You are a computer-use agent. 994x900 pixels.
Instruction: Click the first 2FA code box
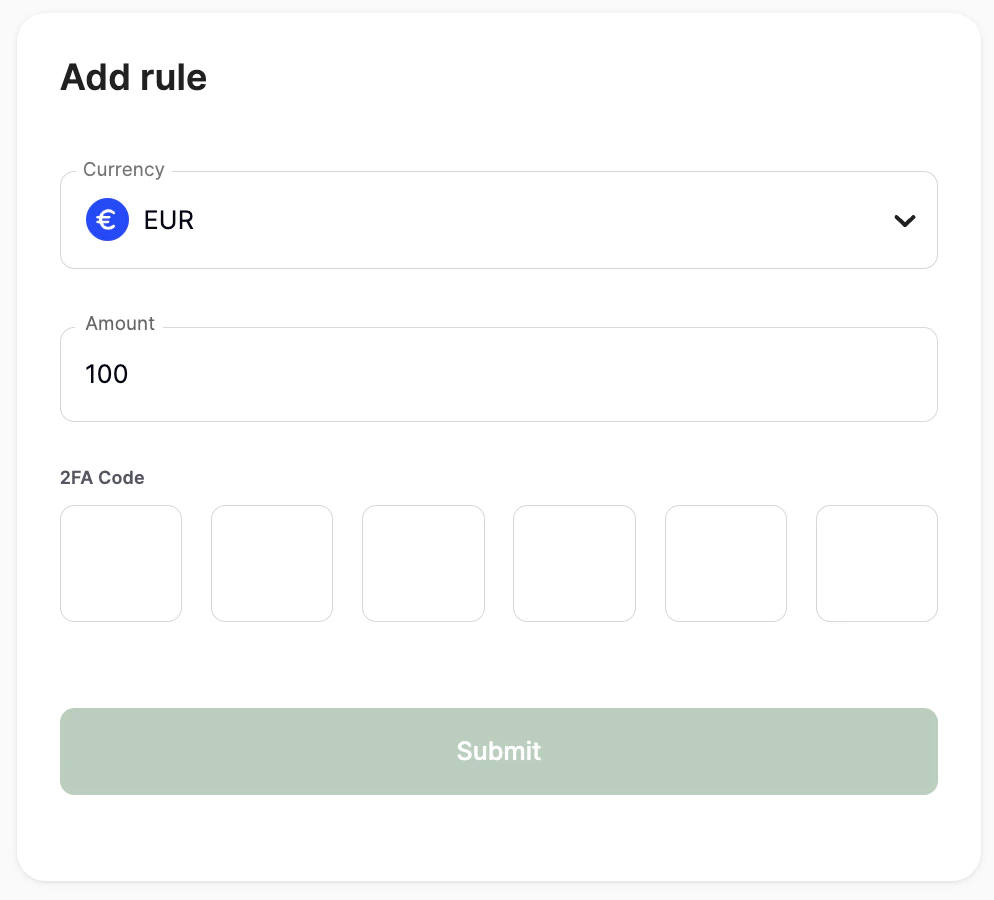point(121,563)
